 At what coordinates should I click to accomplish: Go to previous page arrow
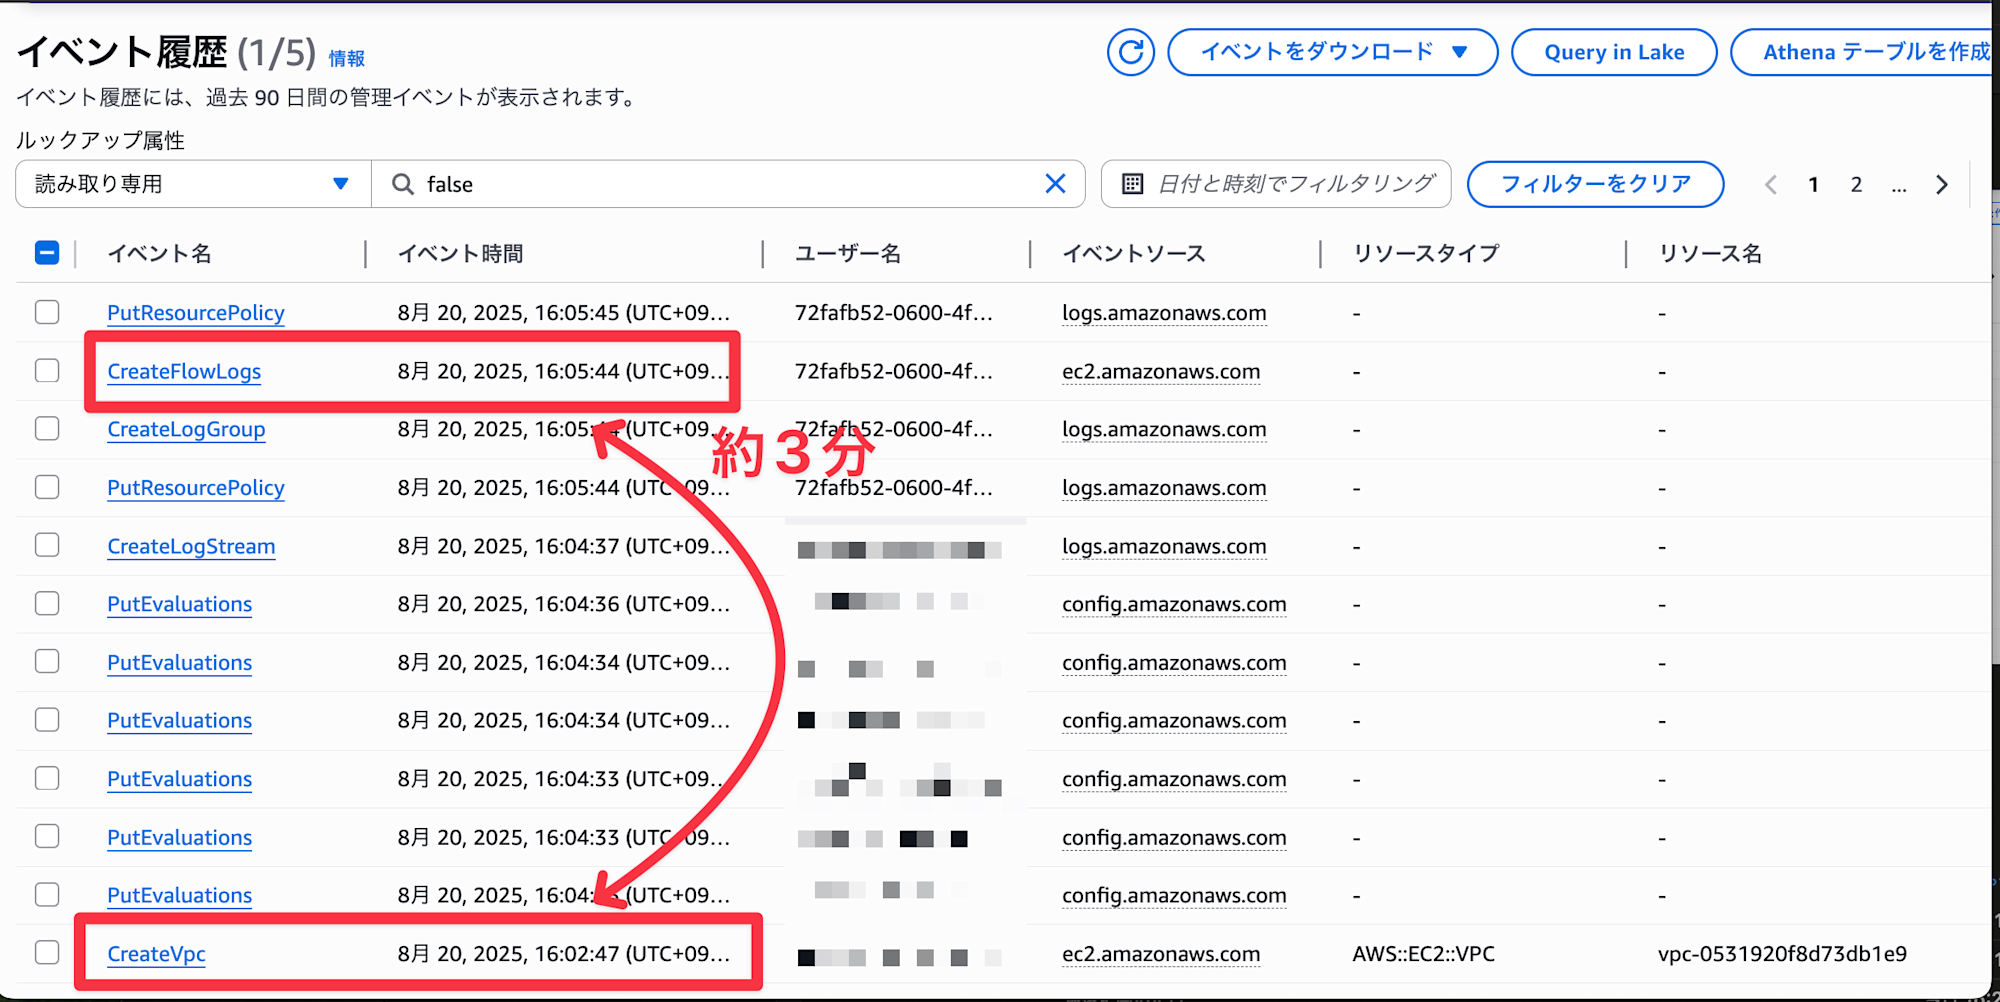[1770, 185]
